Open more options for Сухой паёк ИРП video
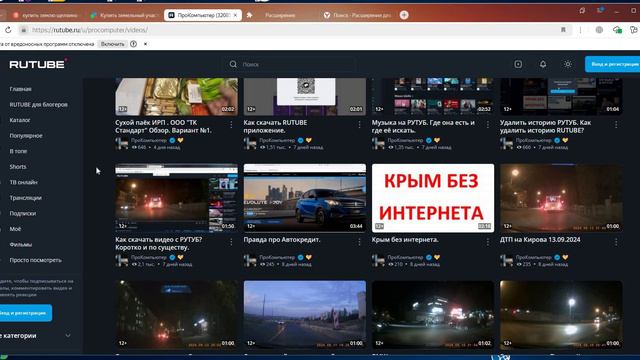640x360 pixels. 231,124
